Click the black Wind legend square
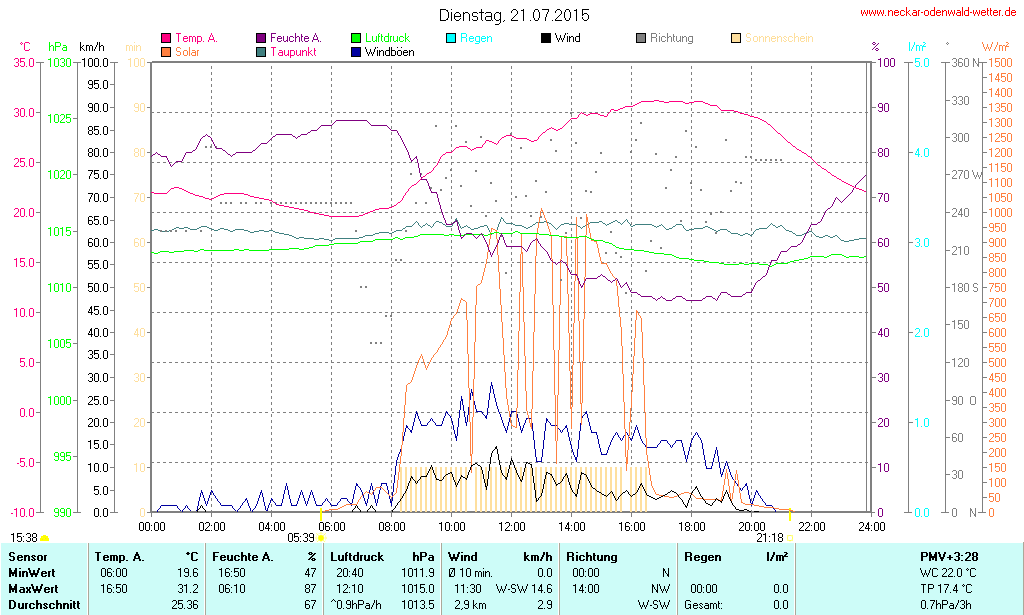Viewport: 1024px width, 615px height. click(546, 38)
